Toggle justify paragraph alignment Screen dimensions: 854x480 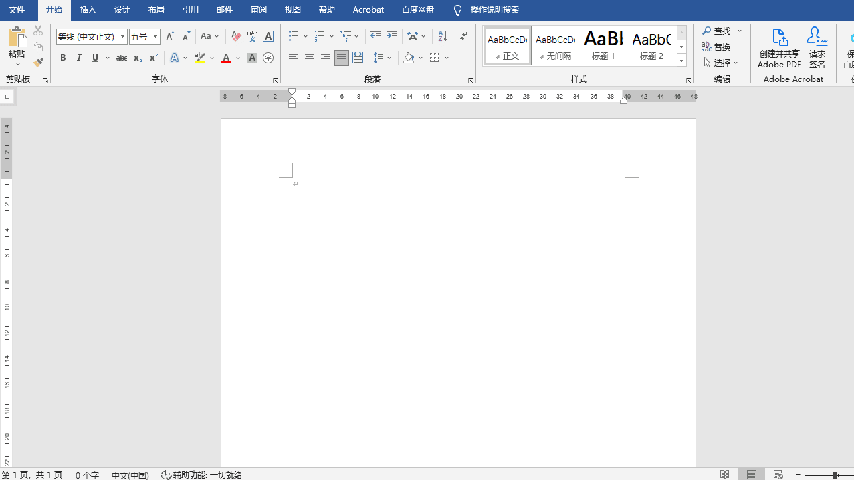342,58
